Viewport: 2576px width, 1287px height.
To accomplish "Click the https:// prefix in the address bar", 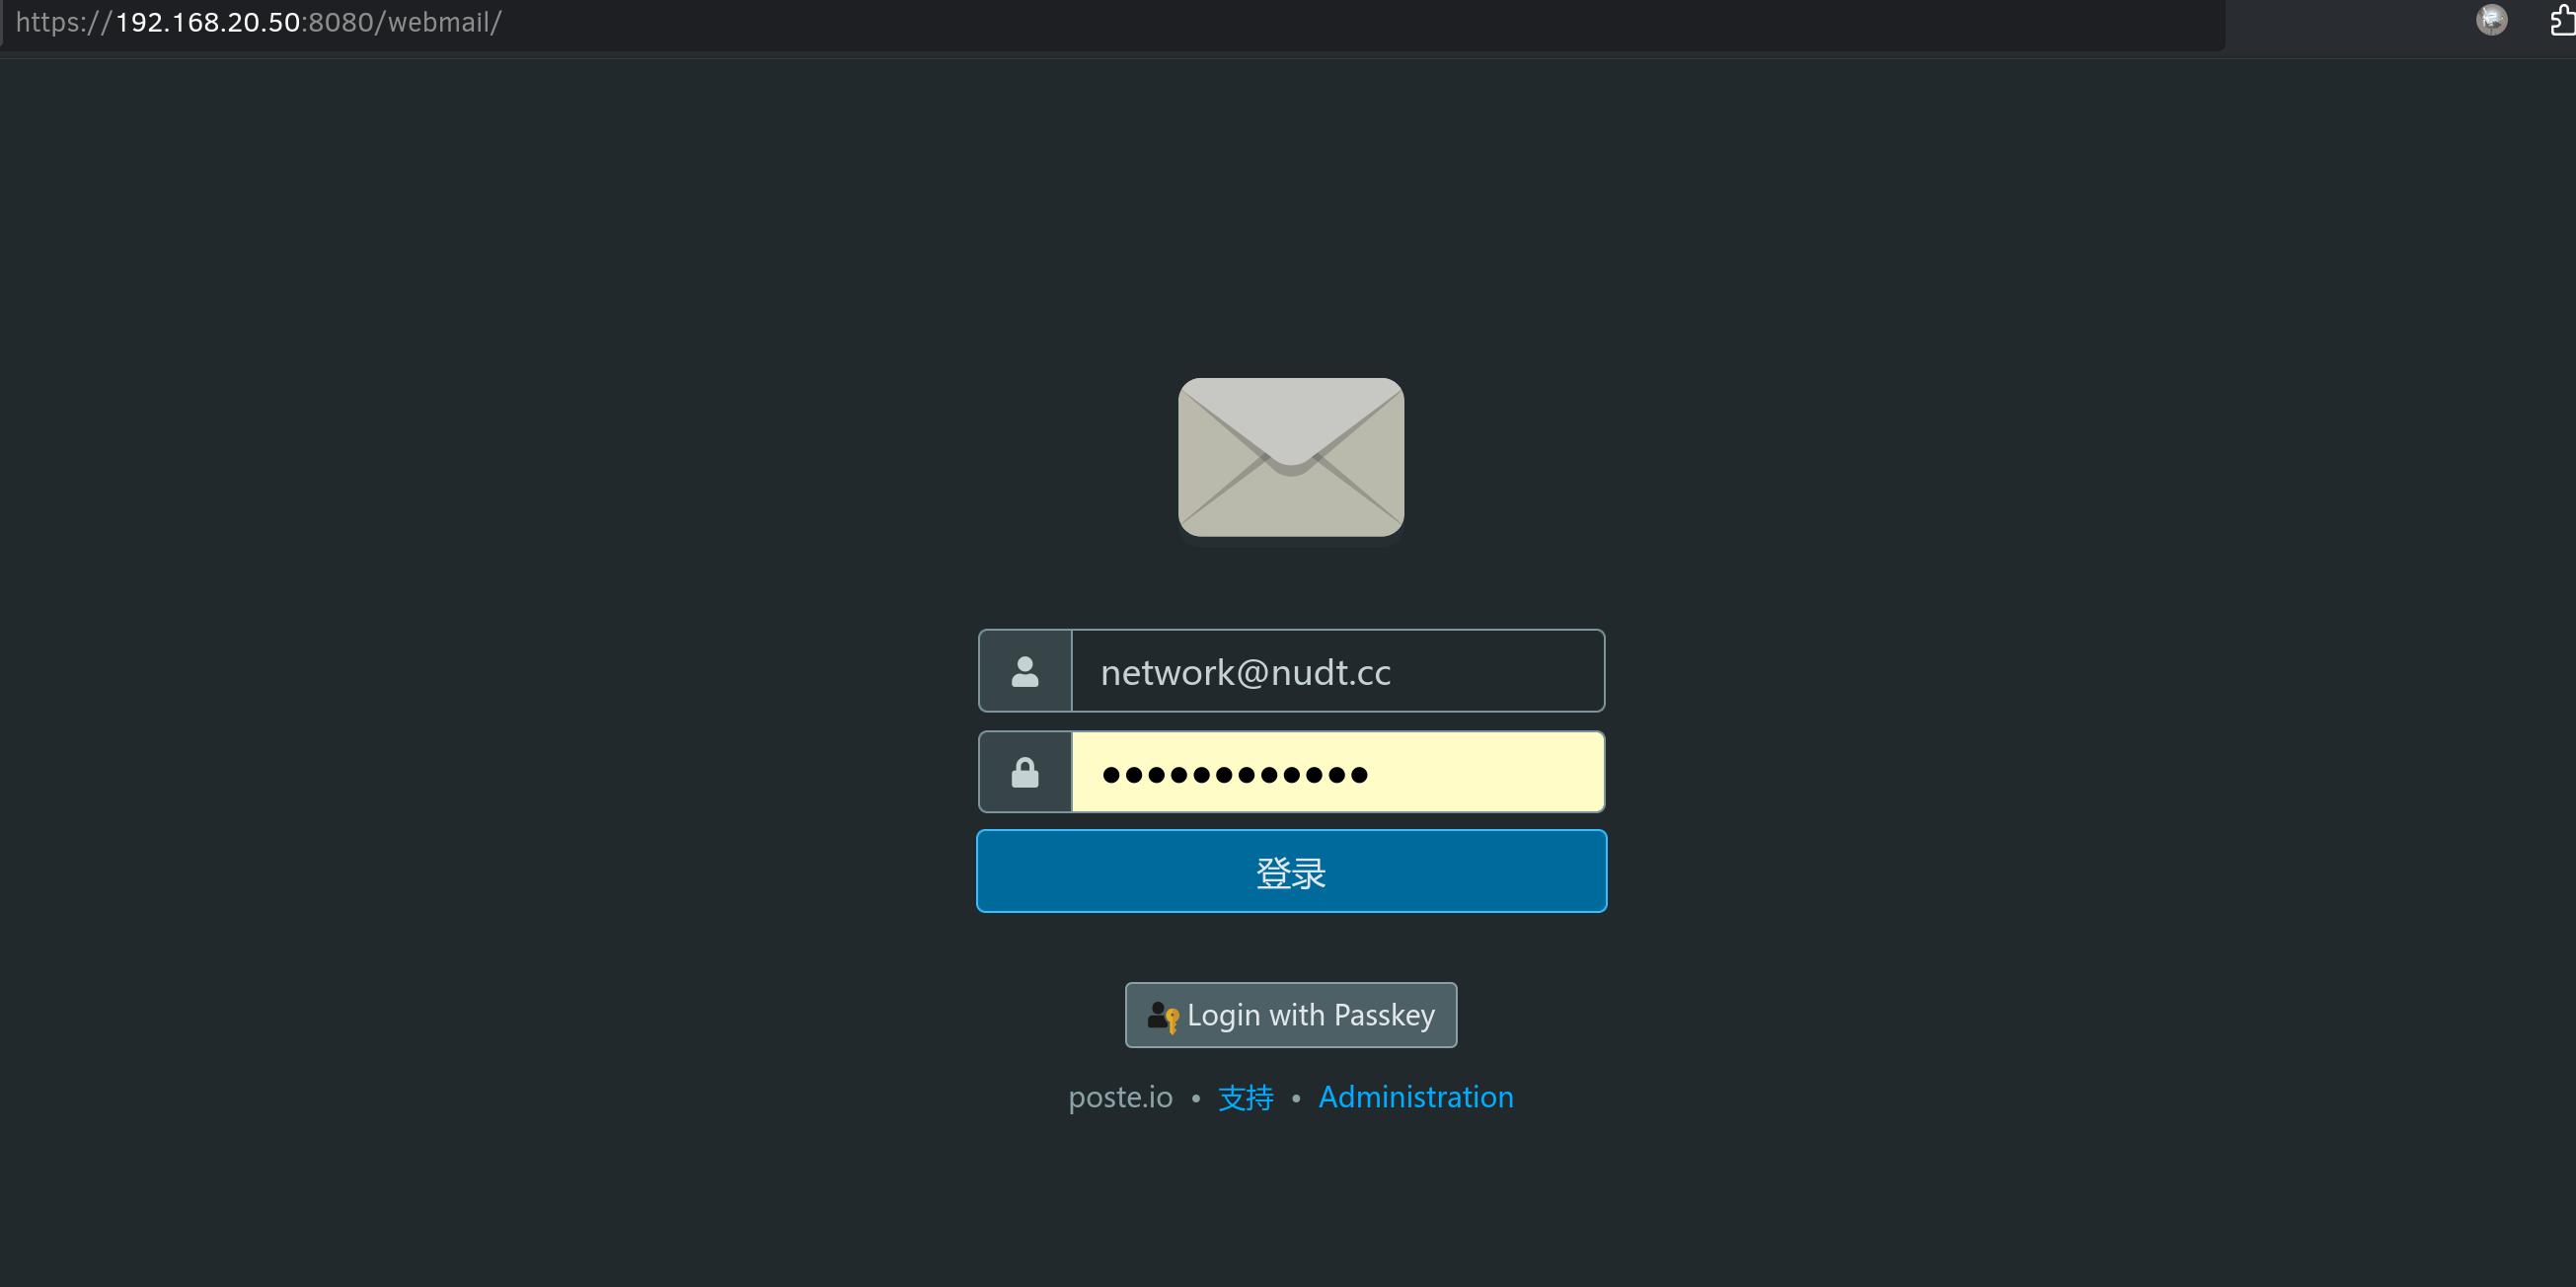I will [65, 22].
